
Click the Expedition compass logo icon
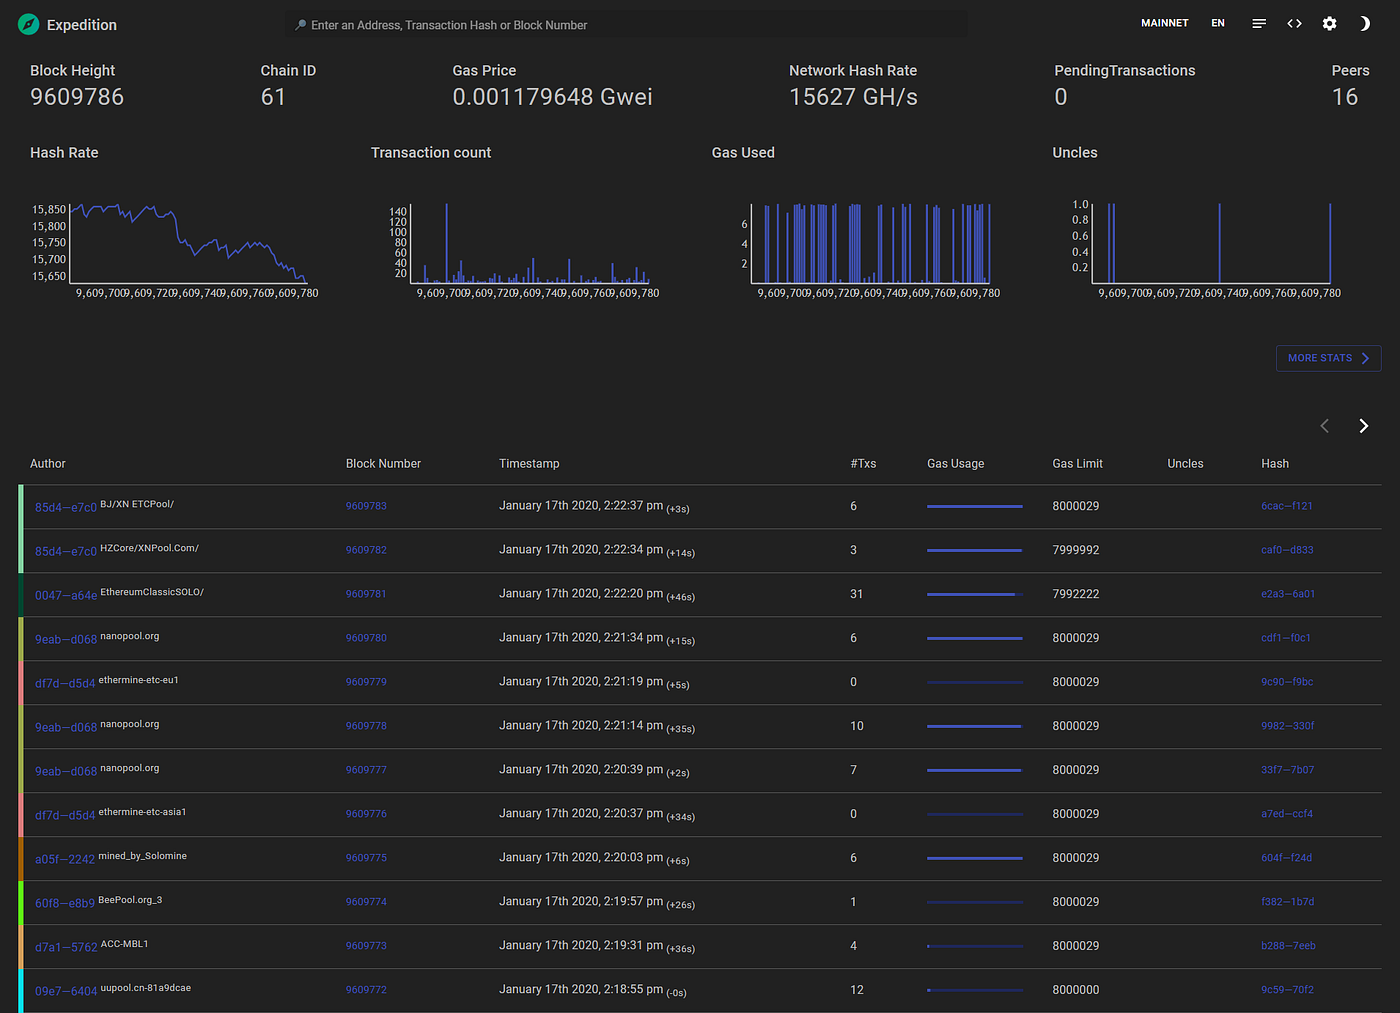click(x=28, y=25)
